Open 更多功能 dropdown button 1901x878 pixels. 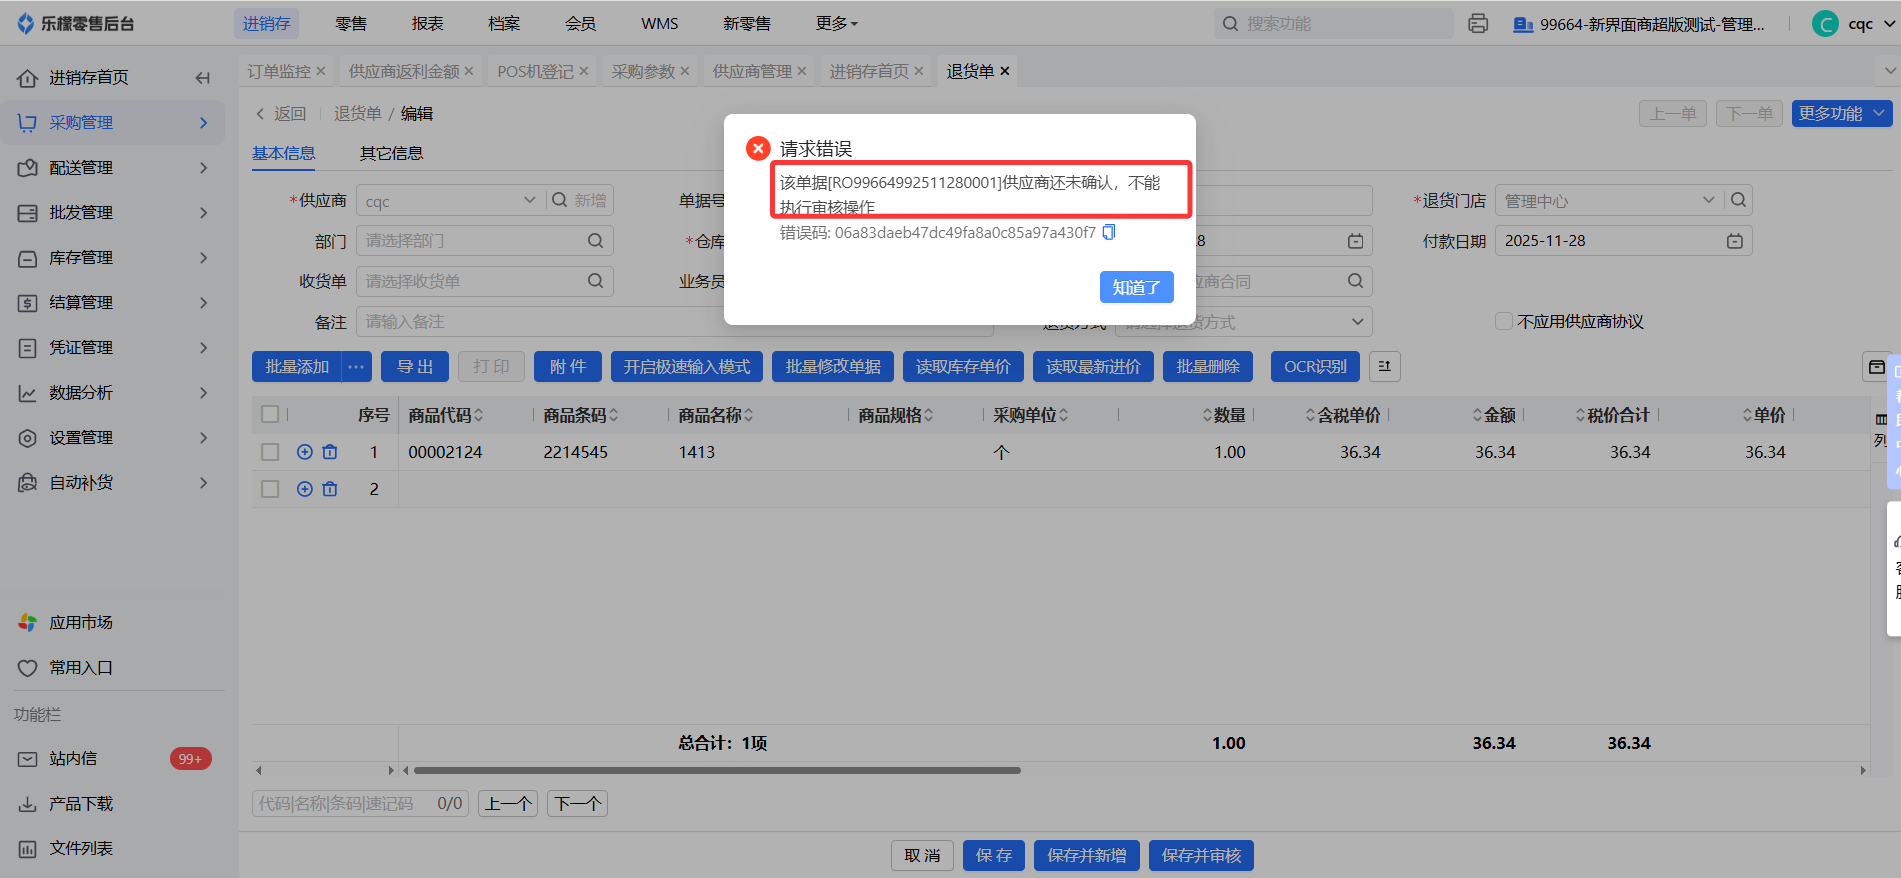coord(1842,114)
